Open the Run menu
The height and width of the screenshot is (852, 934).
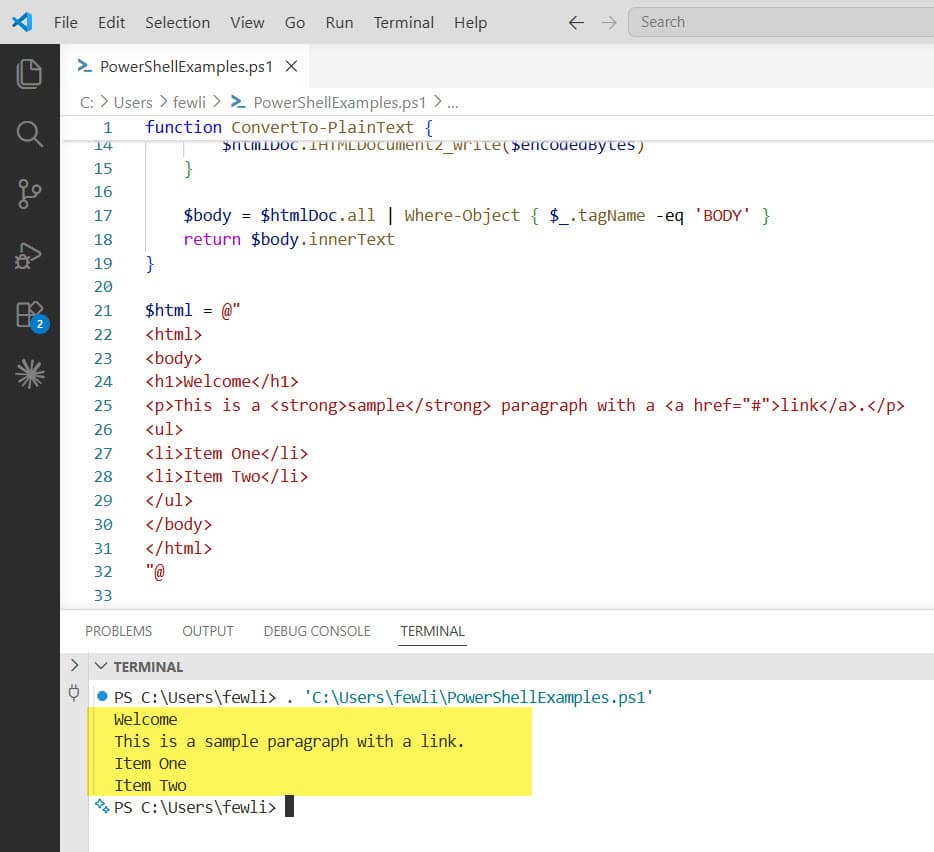(x=340, y=23)
